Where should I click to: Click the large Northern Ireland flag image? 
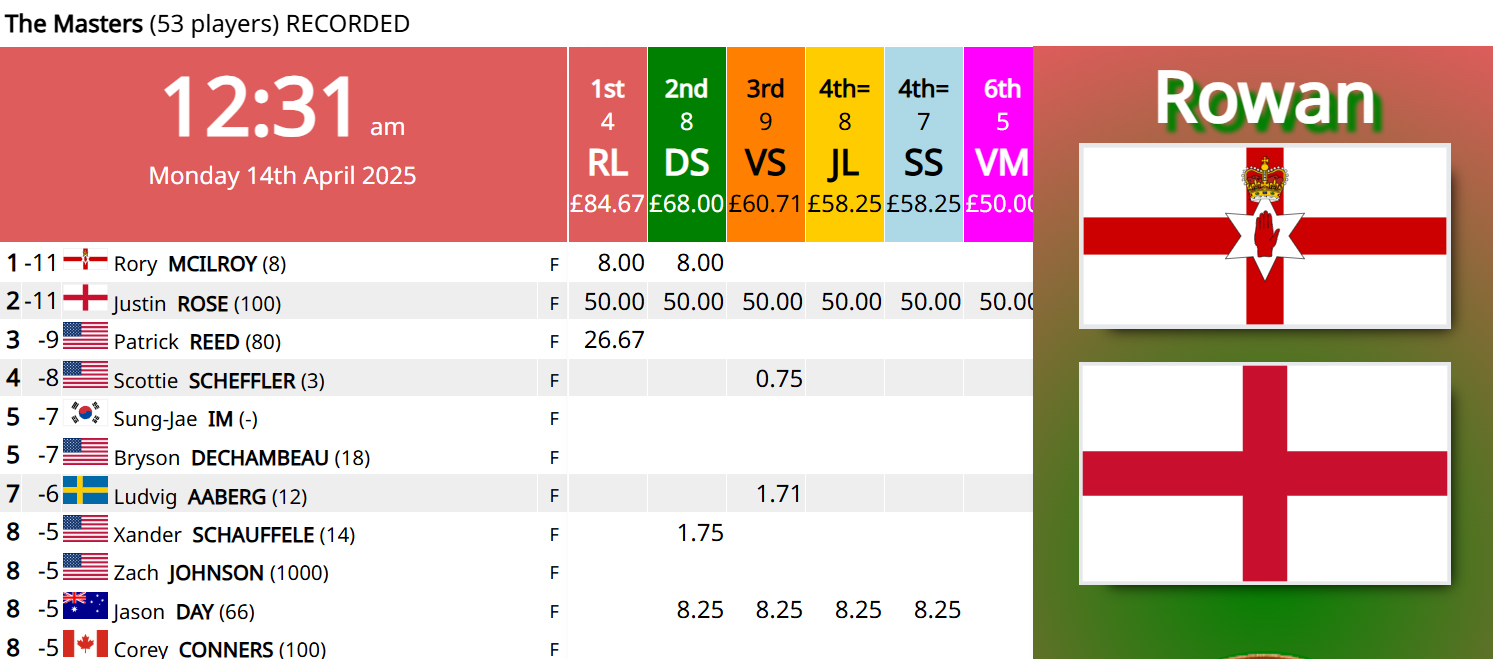click(x=1265, y=236)
